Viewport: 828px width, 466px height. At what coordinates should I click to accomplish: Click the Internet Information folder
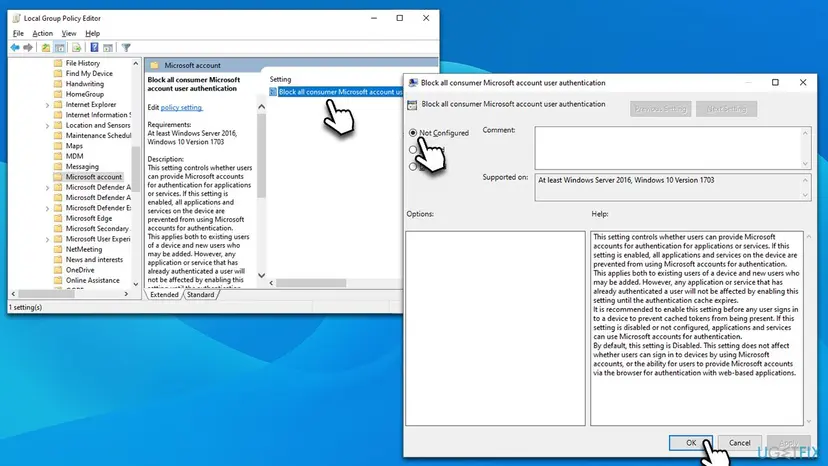pyautogui.click(x=92, y=115)
